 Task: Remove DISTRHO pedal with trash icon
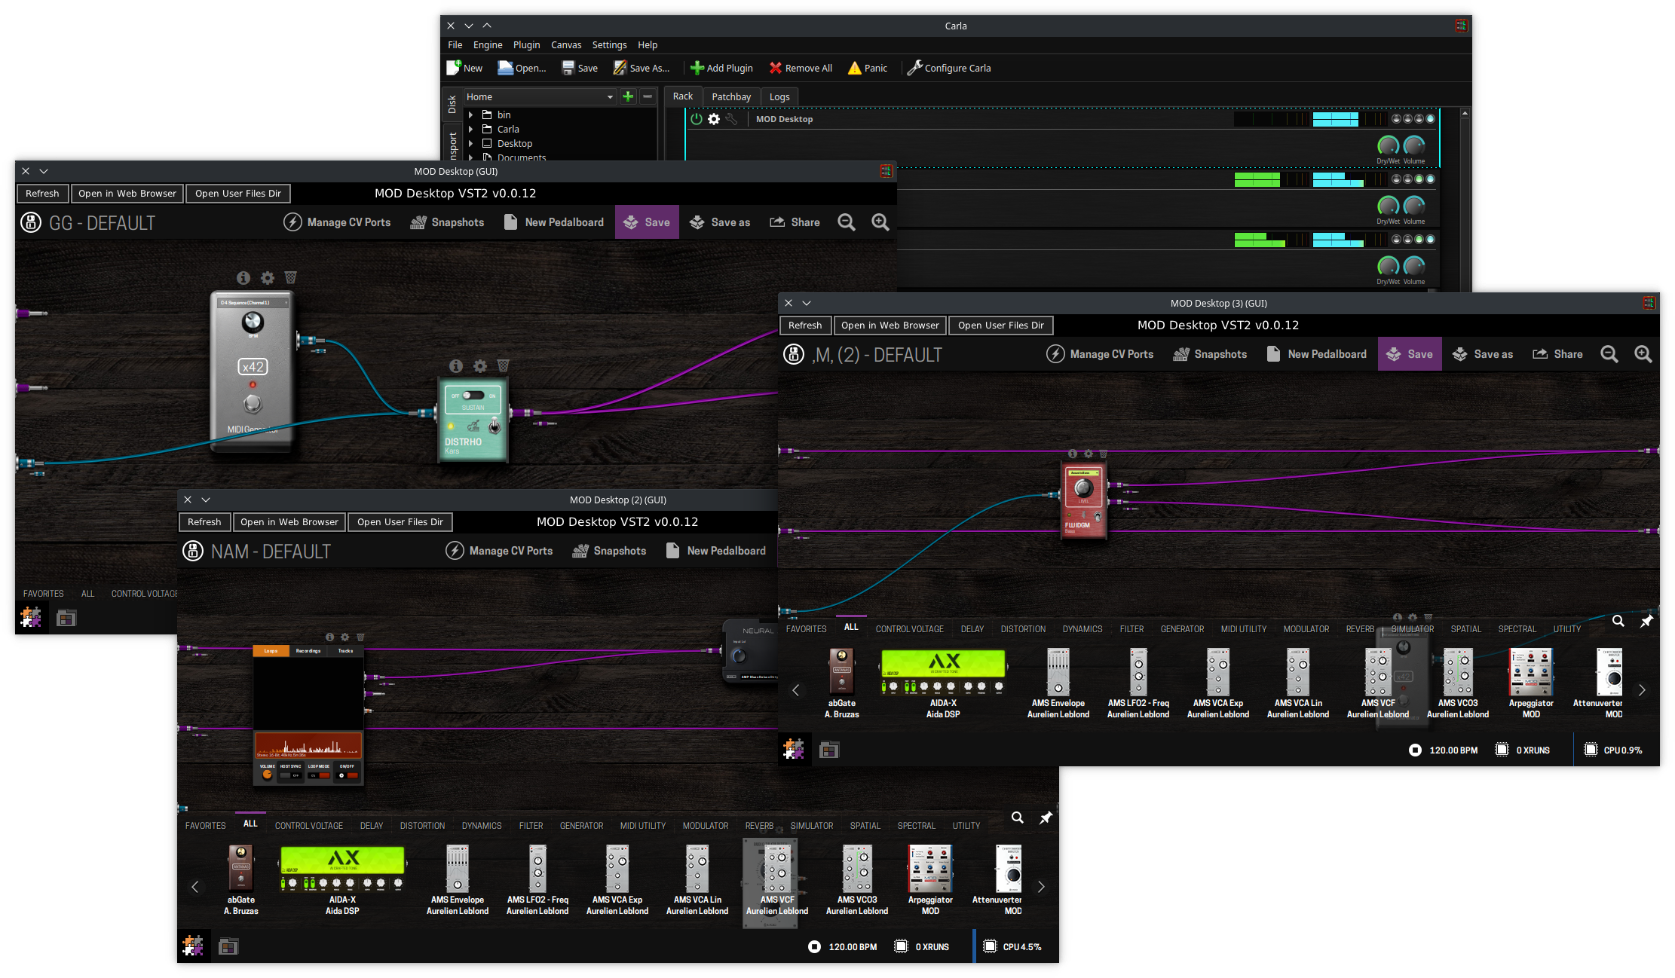click(x=503, y=366)
